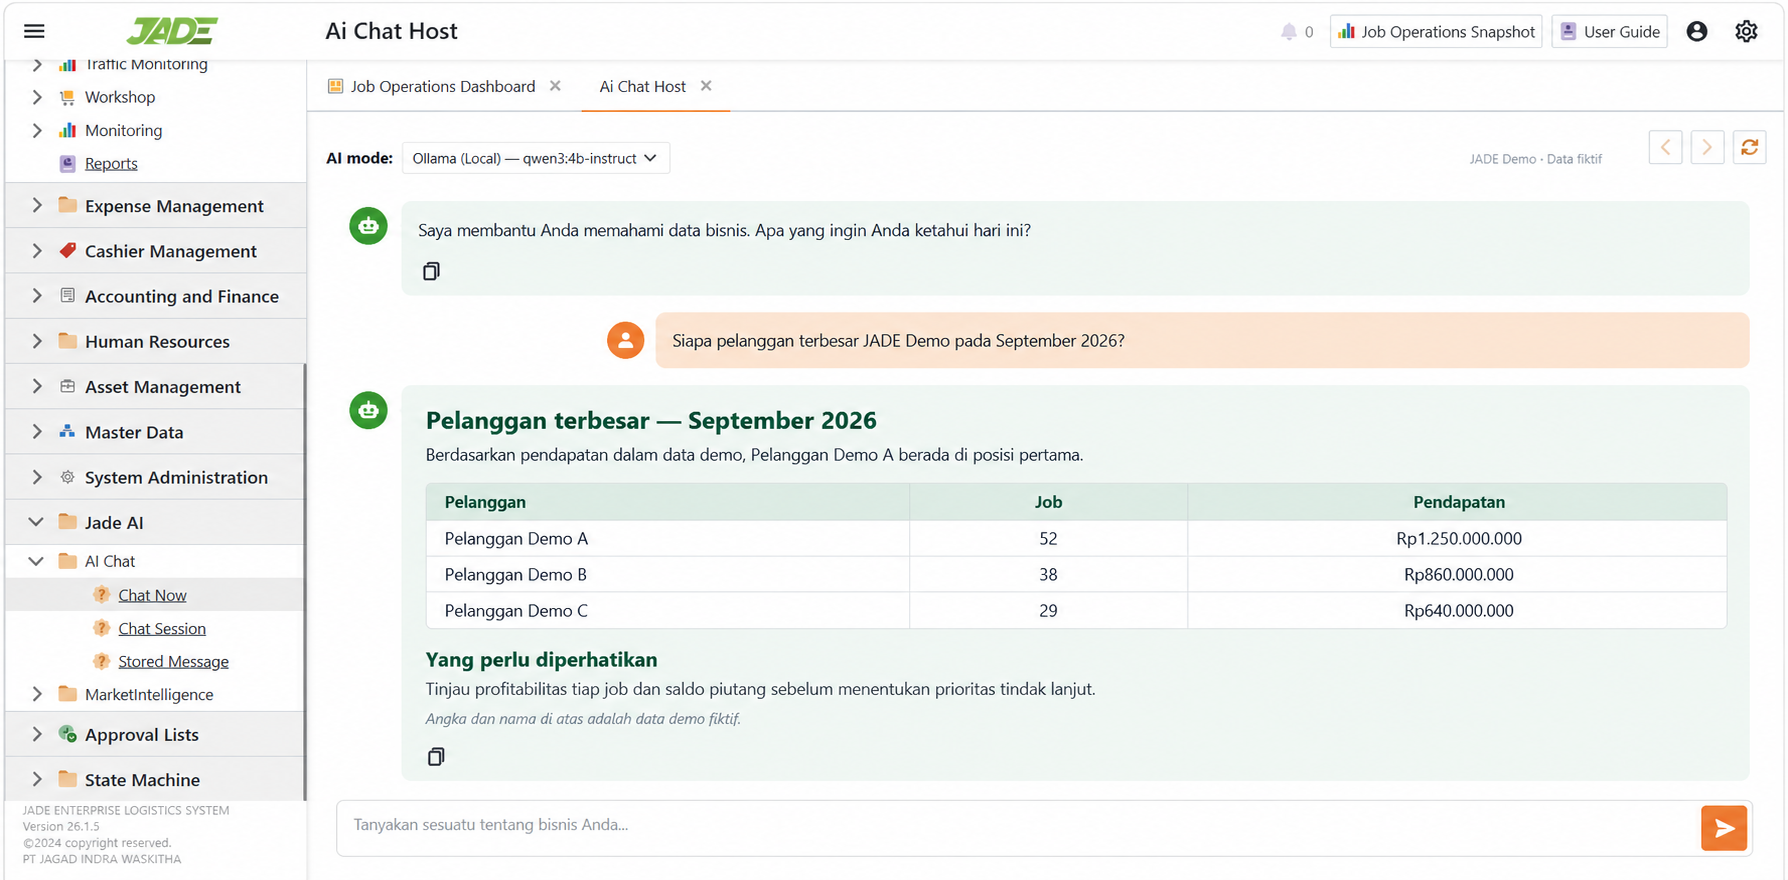1788x880 pixels.
Task: Open the AI mode model dropdown
Action: click(536, 158)
